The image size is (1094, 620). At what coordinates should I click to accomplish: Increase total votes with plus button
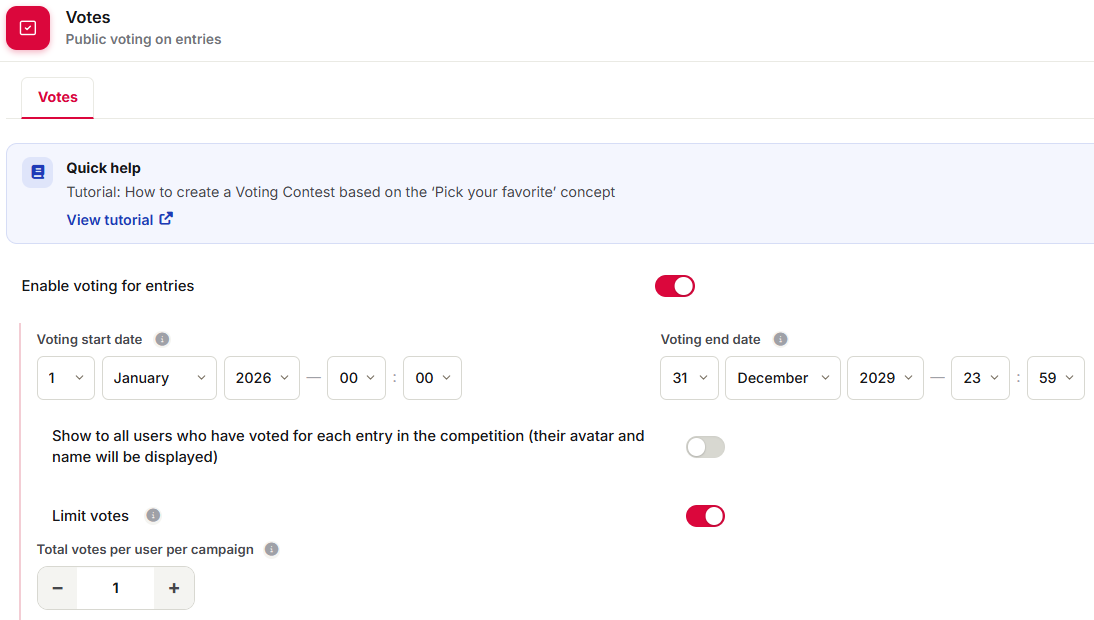[x=174, y=588]
